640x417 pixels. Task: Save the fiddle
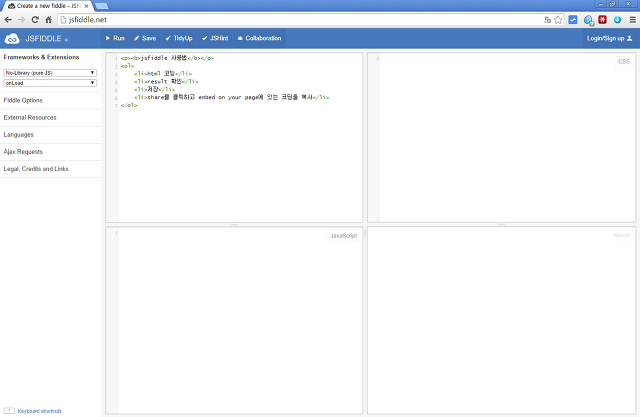point(145,38)
